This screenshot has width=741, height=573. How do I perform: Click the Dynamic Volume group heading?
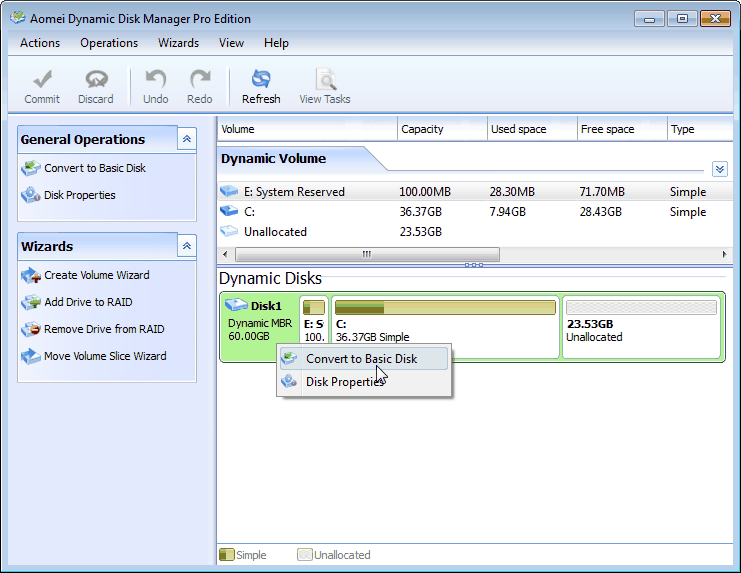pos(274,158)
